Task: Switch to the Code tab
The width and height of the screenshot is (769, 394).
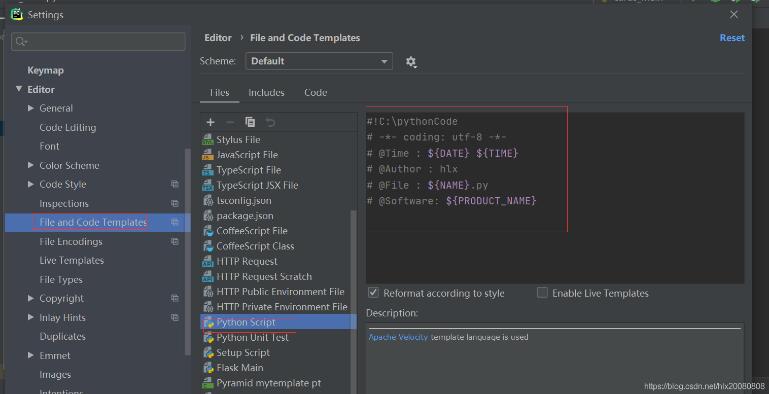Action: [315, 92]
